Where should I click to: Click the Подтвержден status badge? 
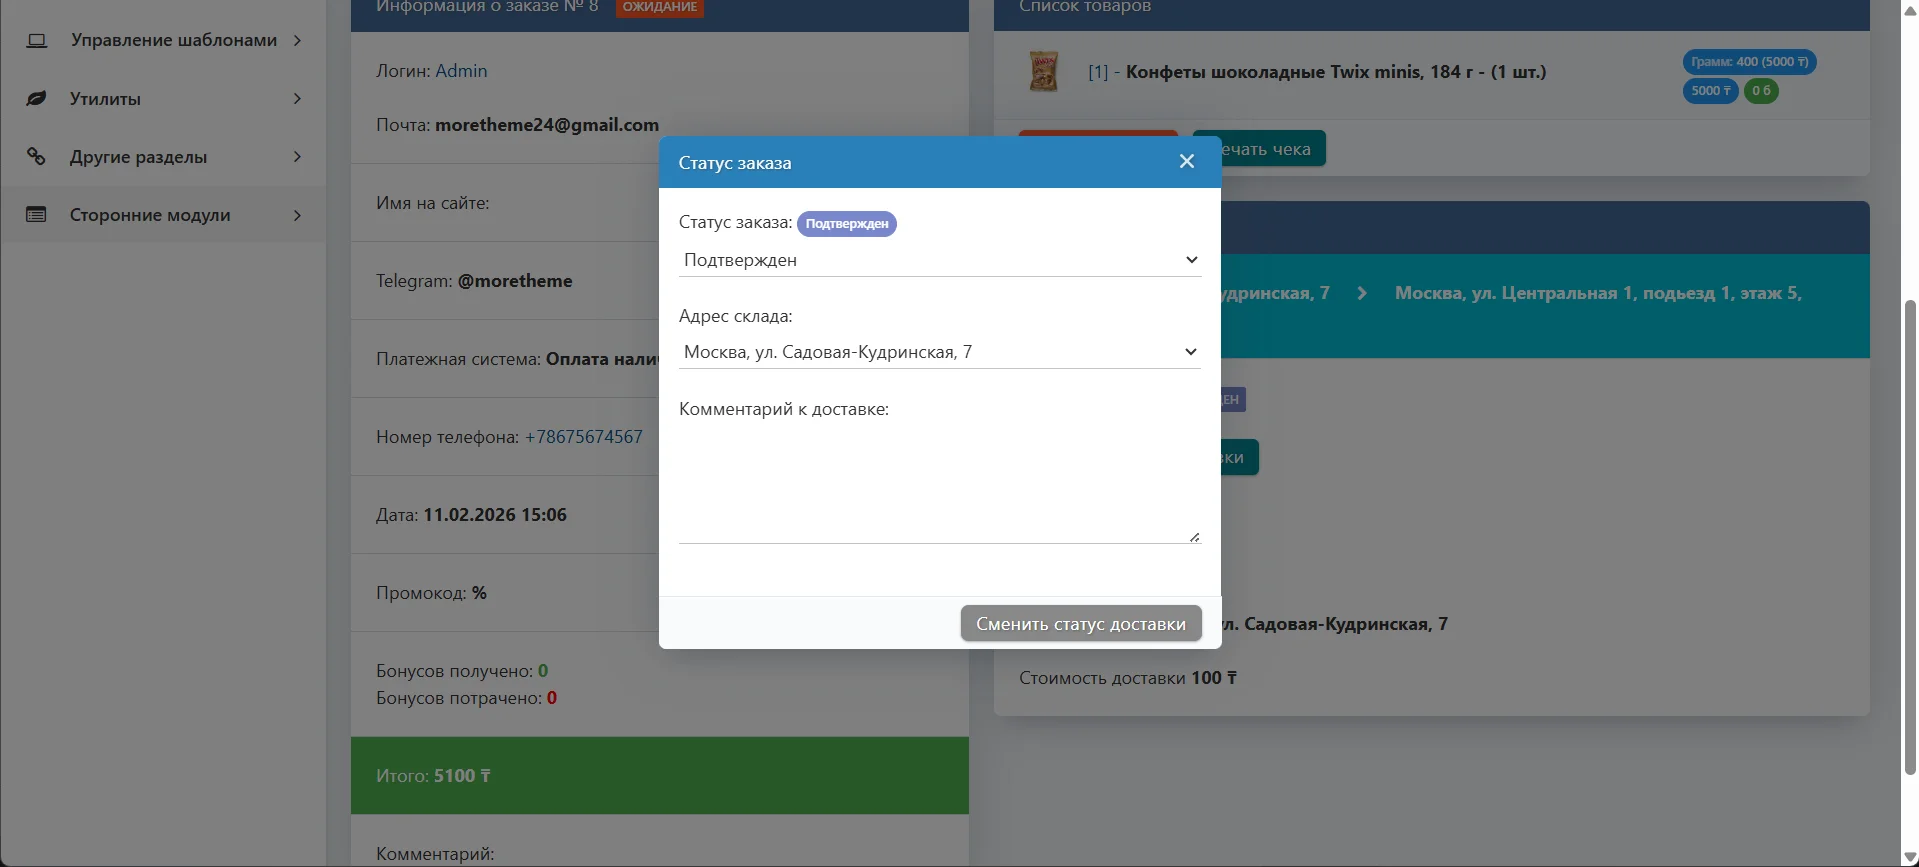point(846,224)
